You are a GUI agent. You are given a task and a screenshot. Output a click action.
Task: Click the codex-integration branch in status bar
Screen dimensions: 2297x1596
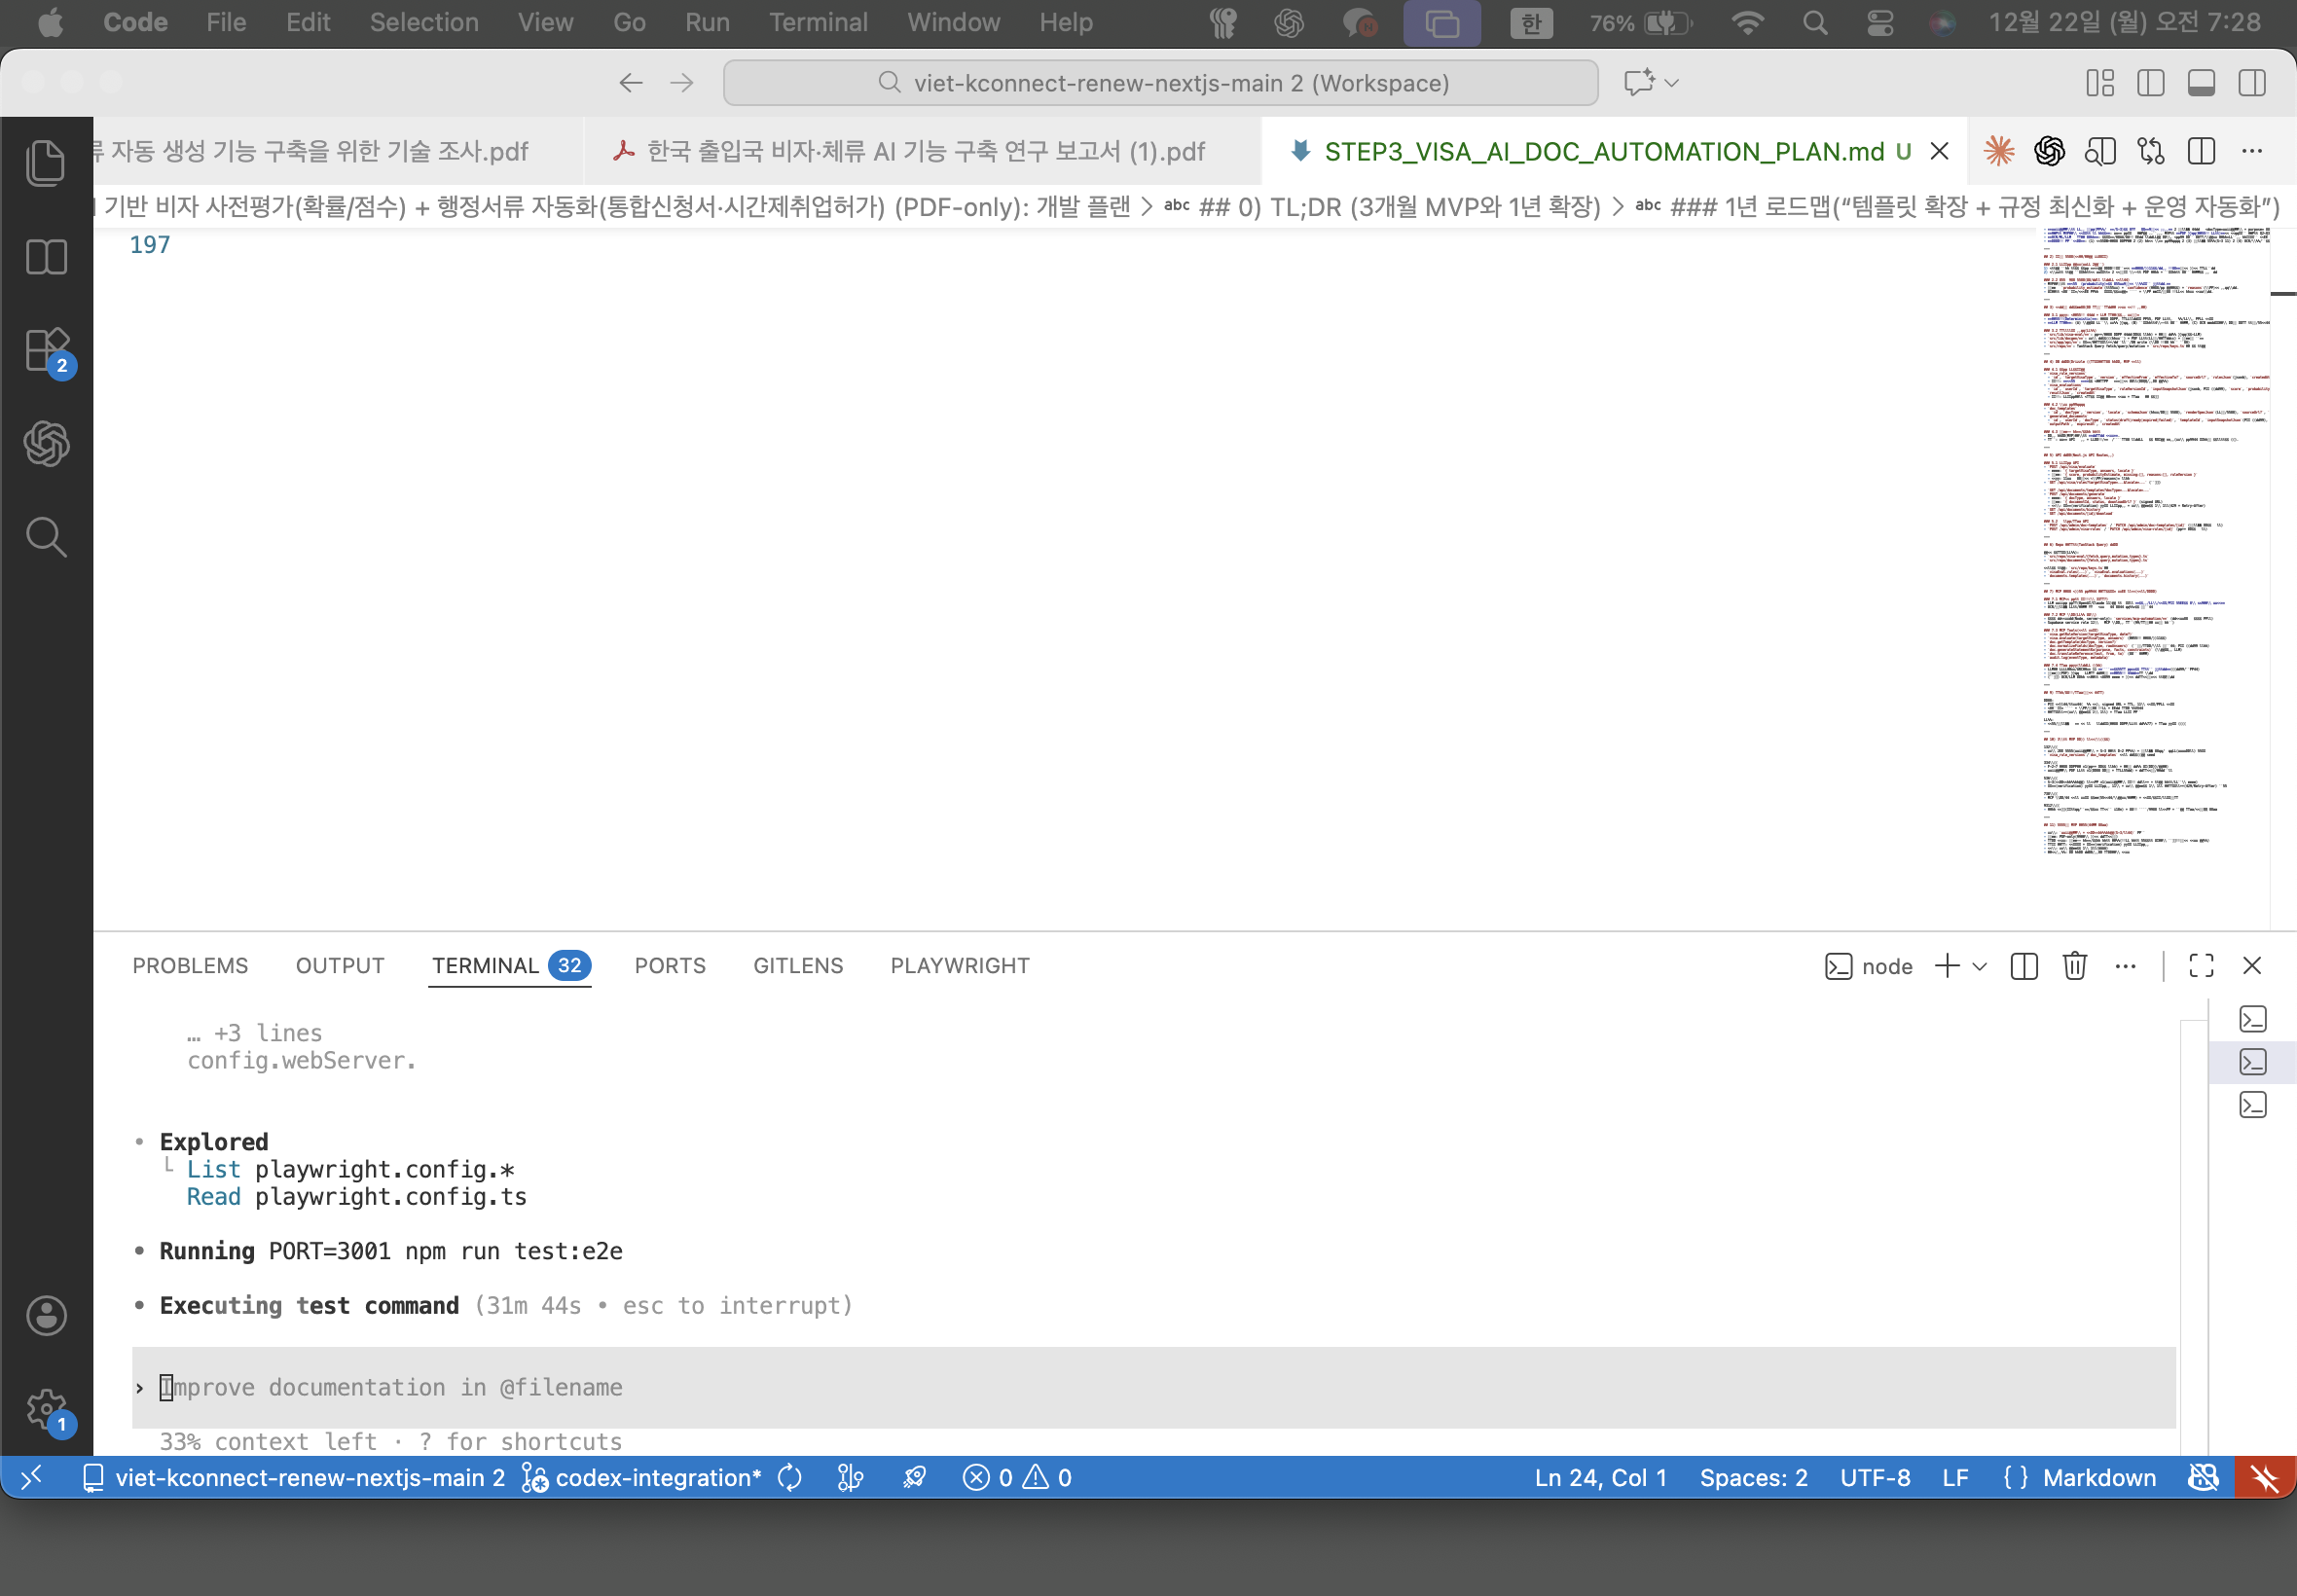tap(657, 1477)
